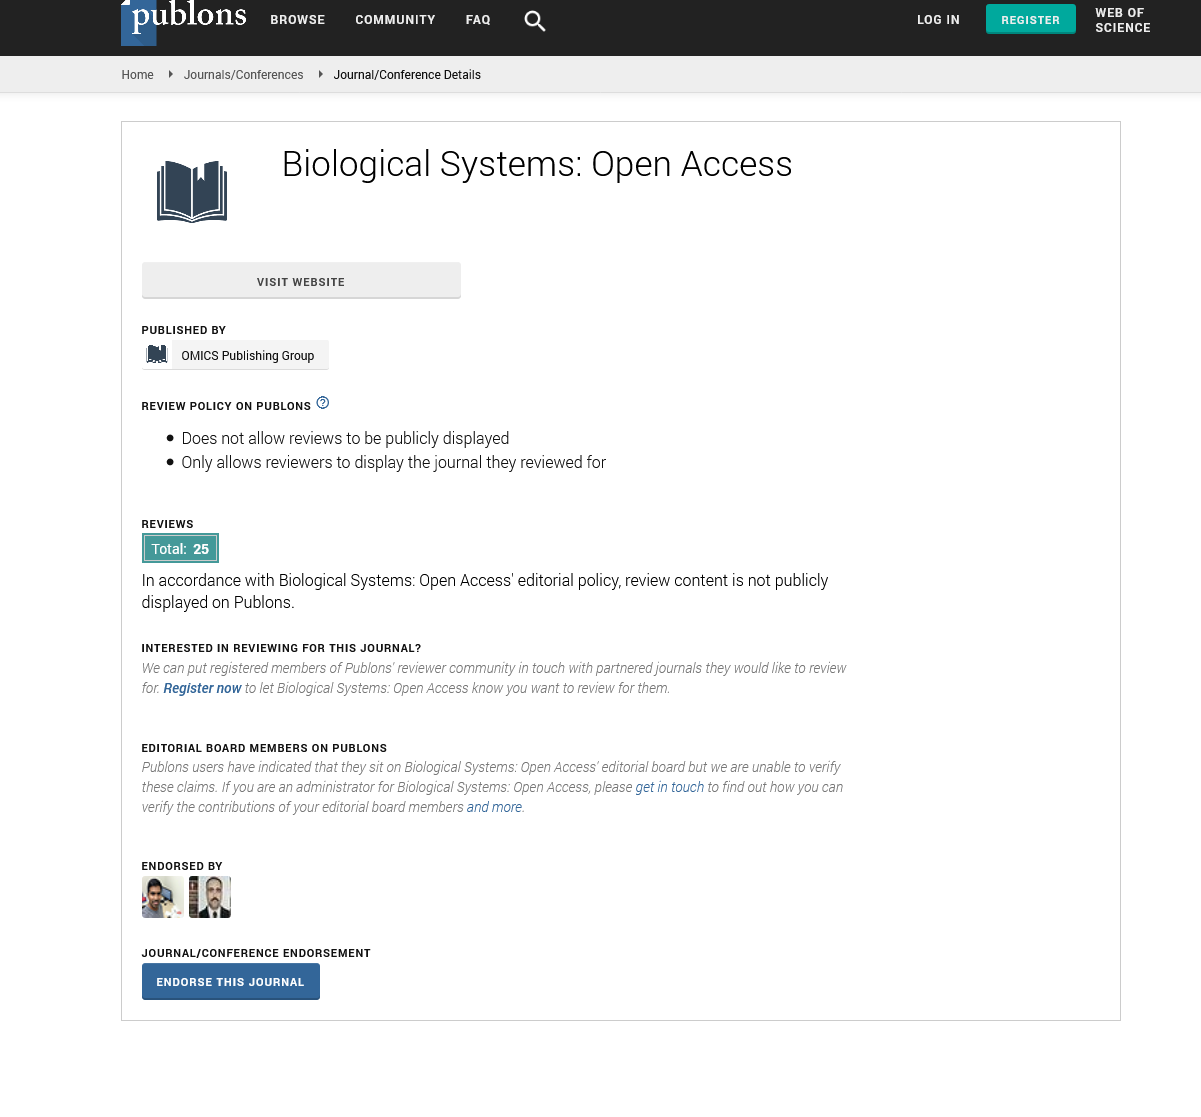Click LOG IN in the header

(938, 20)
